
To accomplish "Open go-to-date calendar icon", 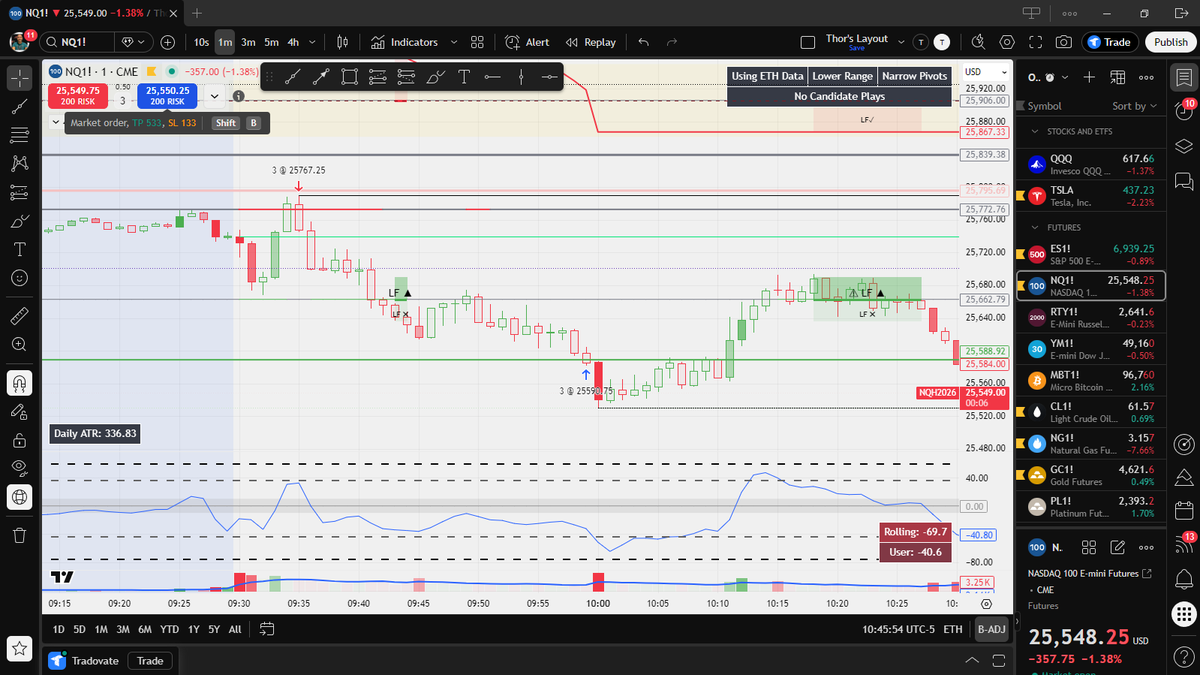I will pos(267,629).
